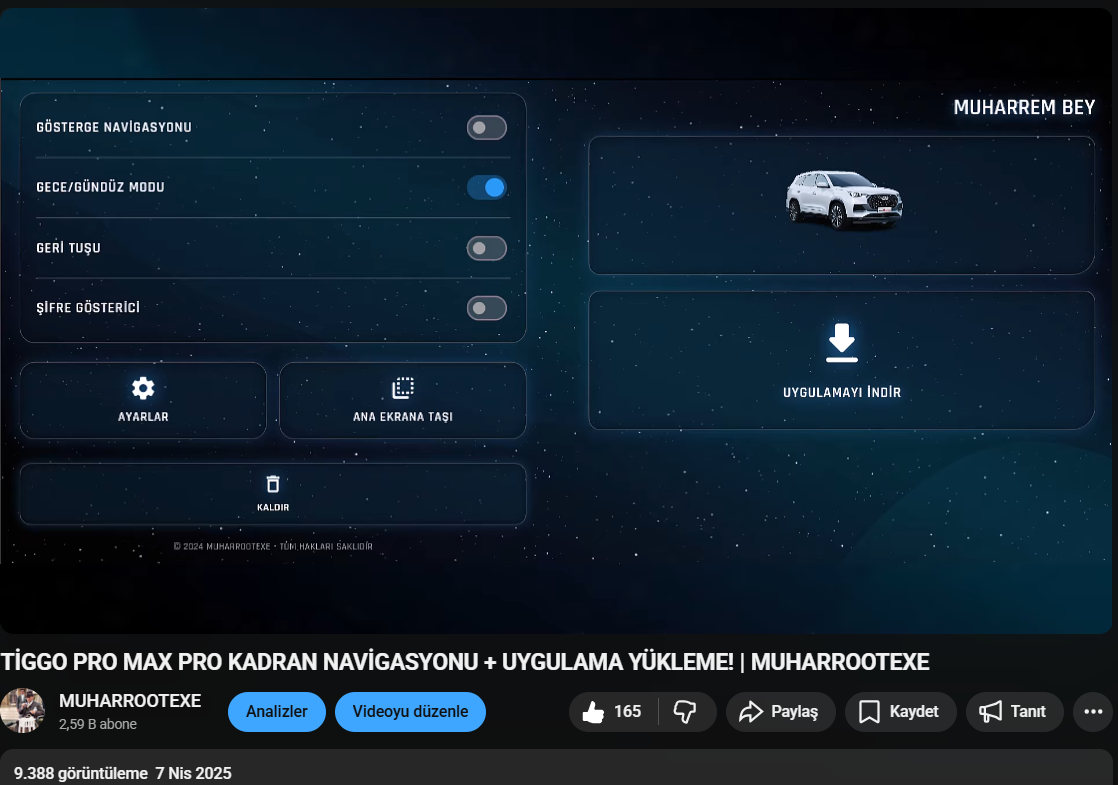This screenshot has width=1118, height=785.
Task: Enable the Geri Tuşu switch
Action: click(487, 248)
